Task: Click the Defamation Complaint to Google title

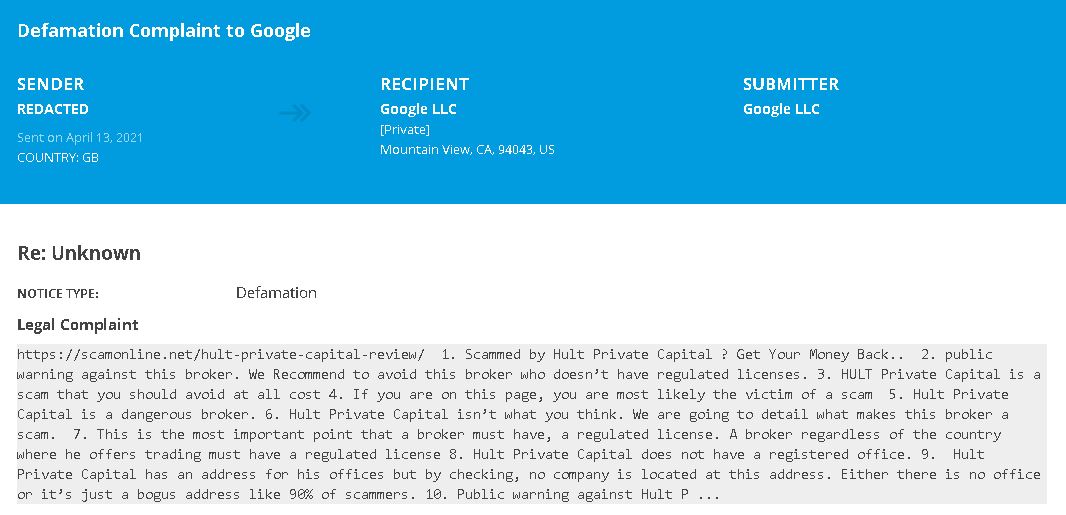Action: point(164,31)
